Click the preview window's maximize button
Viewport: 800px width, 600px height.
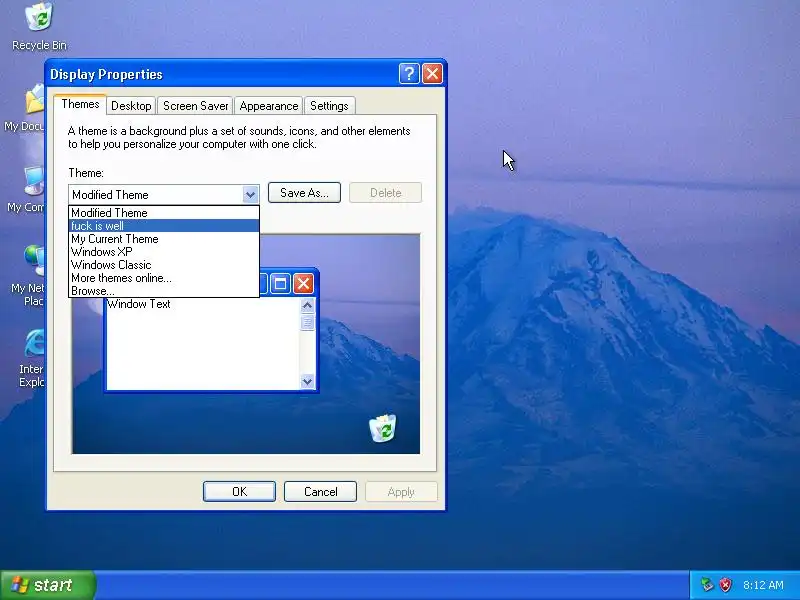coord(280,283)
